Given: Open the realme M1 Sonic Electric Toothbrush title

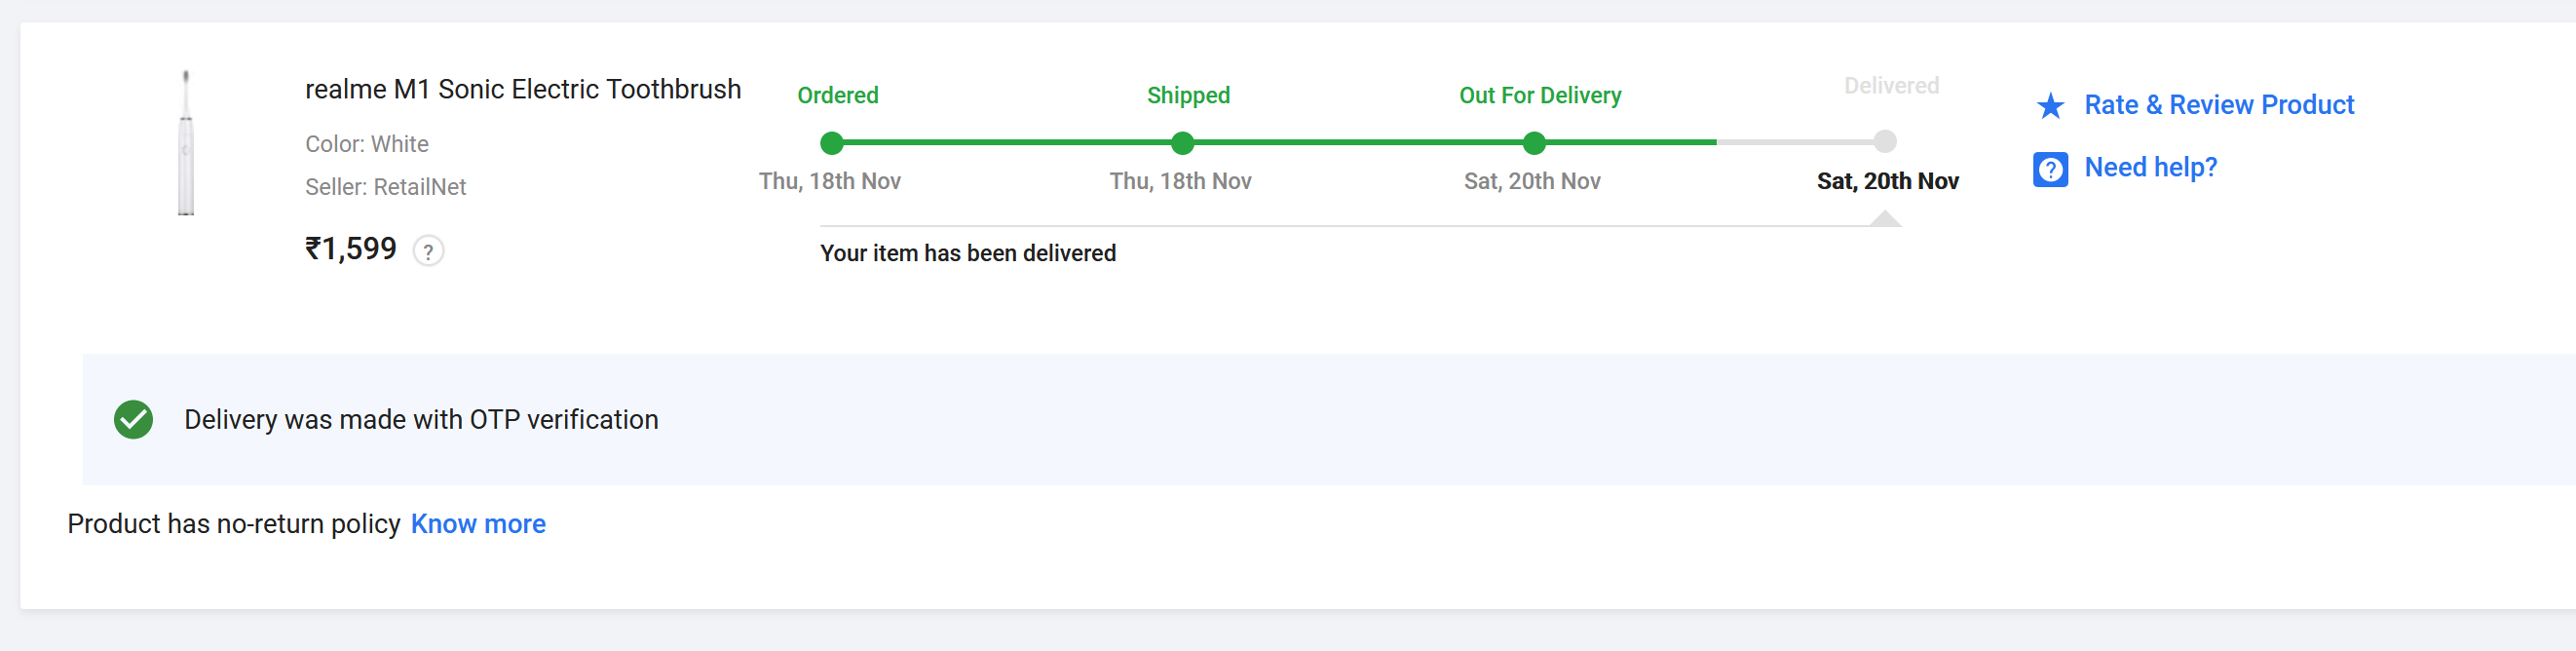Looking at the screenshot, I should tap(523, 89).
